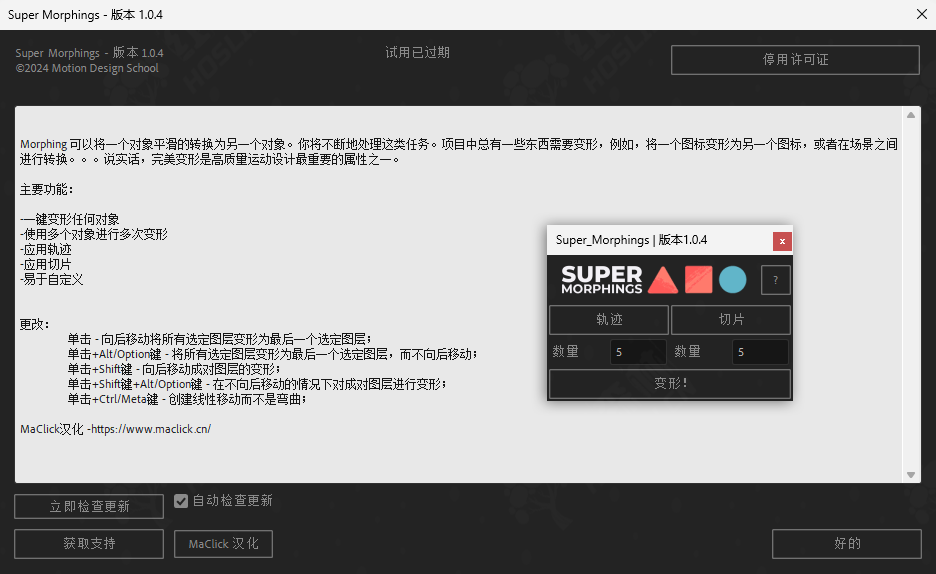The height and width of the screenshot is (574, 936).
Task: Click the MaClick 汉化 button
Action: point(223,544)
